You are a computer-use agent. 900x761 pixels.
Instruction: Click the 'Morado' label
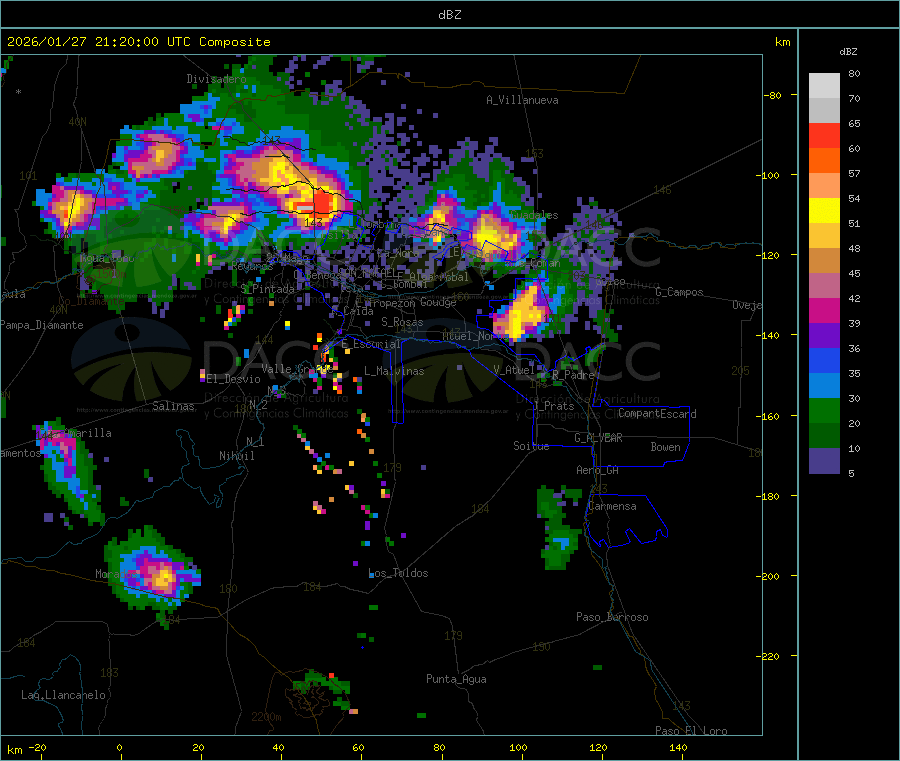coord(114,574)
